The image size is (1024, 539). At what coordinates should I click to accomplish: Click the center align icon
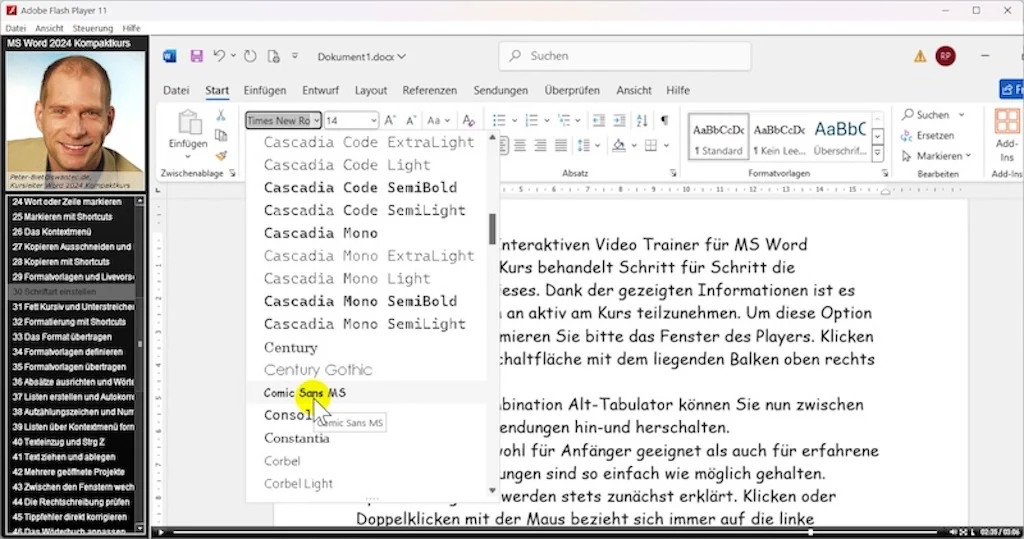click(x=520, y=145)
